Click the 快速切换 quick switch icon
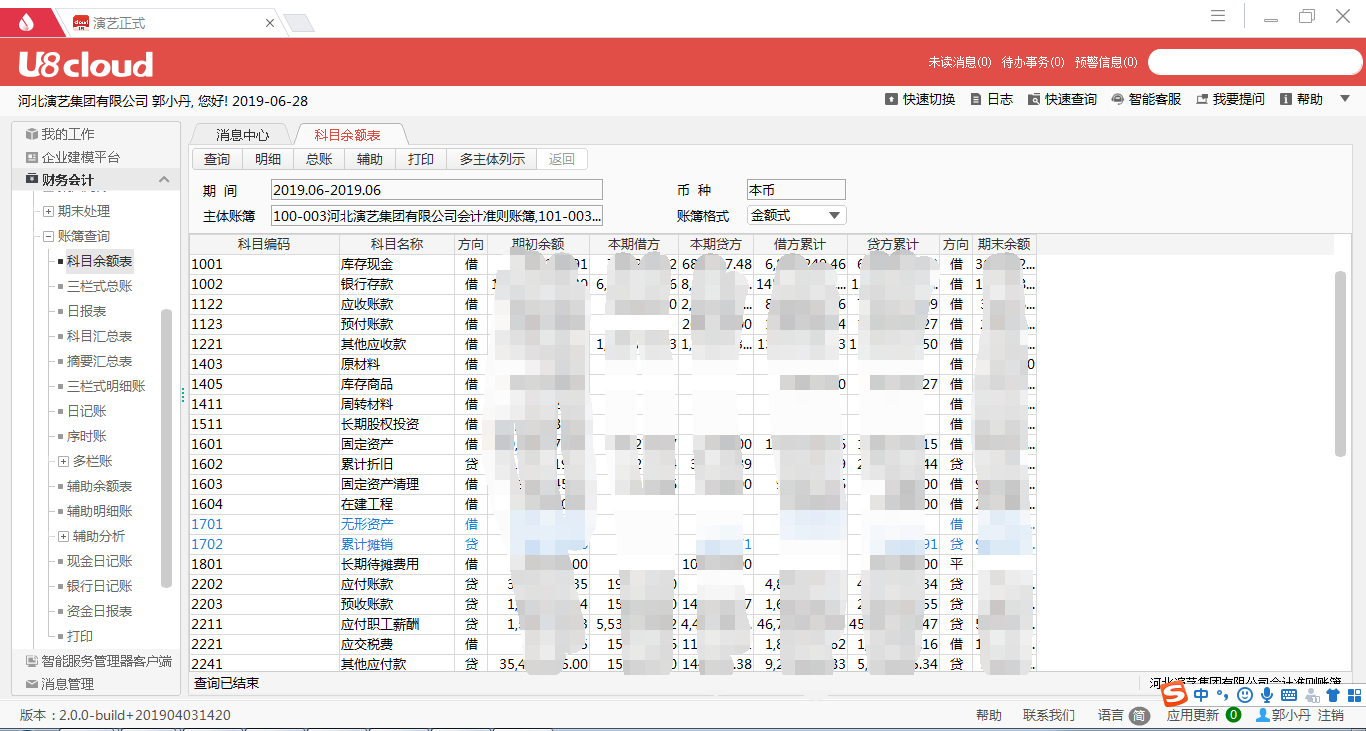Viewport: 1366px width, 731px height. [891, 100]
